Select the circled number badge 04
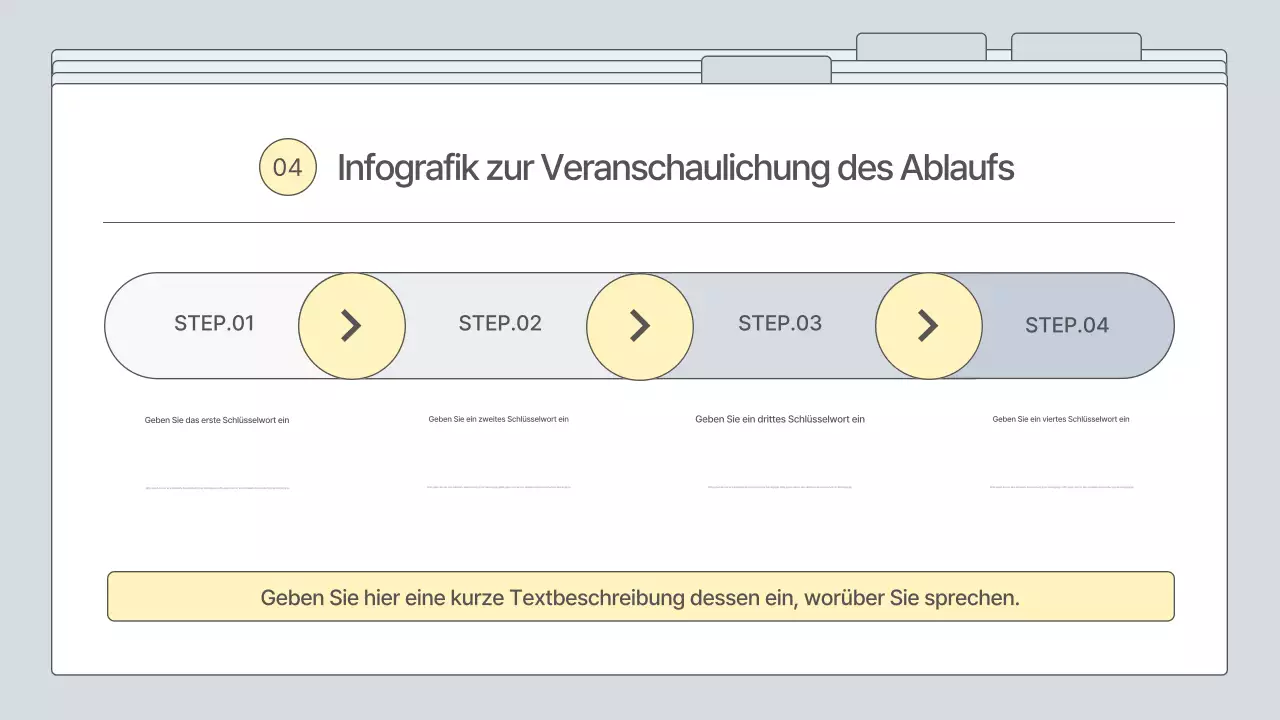 point(287,166)
